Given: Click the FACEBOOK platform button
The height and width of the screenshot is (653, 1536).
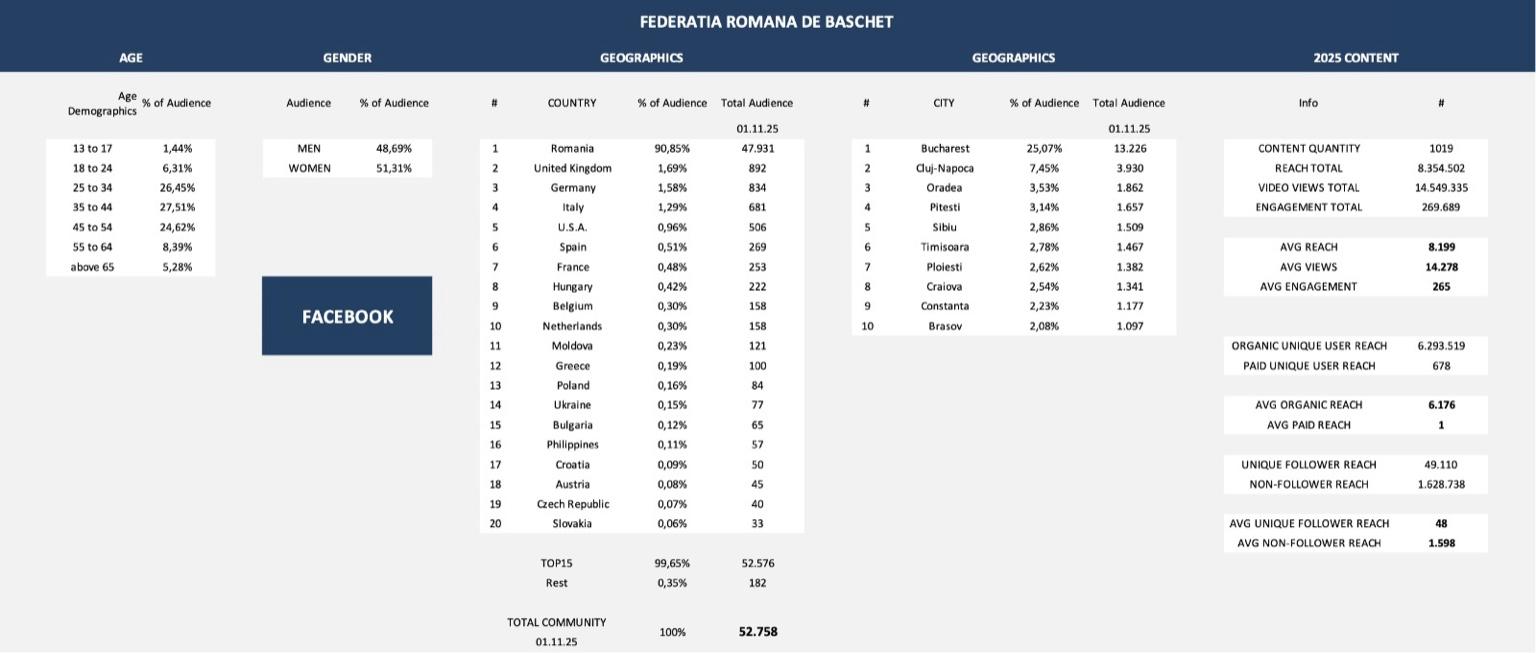Looking at the screenshot, I should coord(347,316).
